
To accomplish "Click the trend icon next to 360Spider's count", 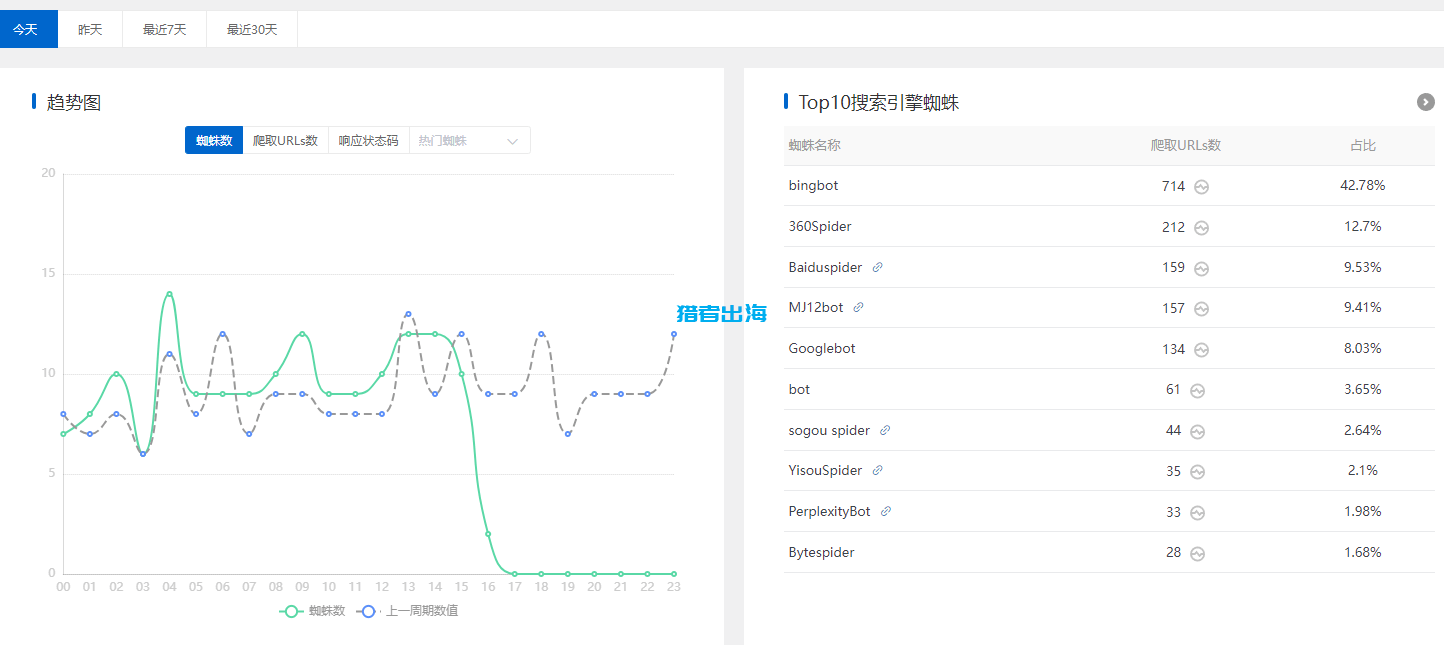I will pyautogui.click(x=1200, y=227).
